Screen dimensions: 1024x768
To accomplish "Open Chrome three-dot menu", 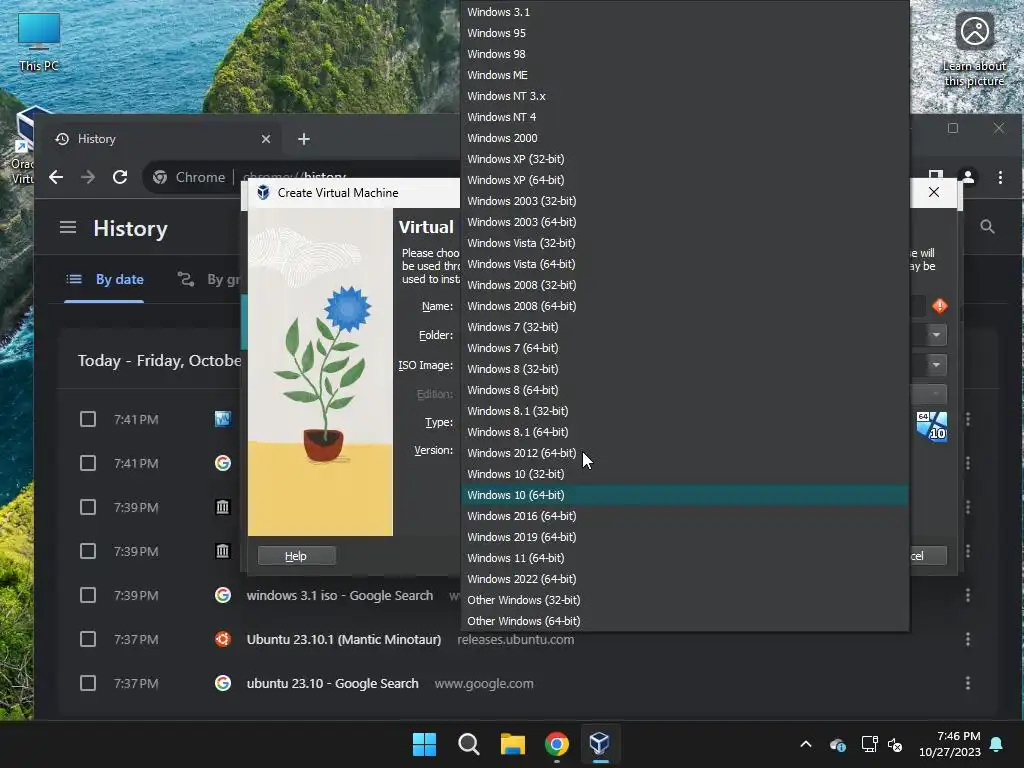I will click(x=1000, y=177).
